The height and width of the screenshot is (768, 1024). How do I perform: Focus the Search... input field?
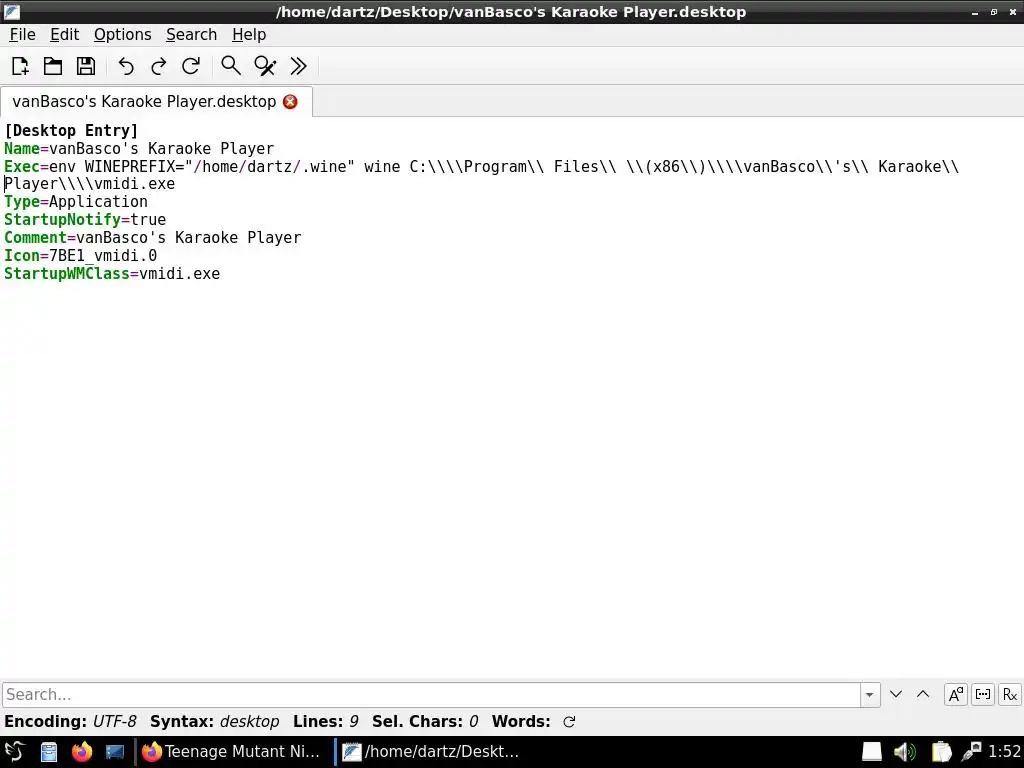pyautogui.click(x=431, y=694)
